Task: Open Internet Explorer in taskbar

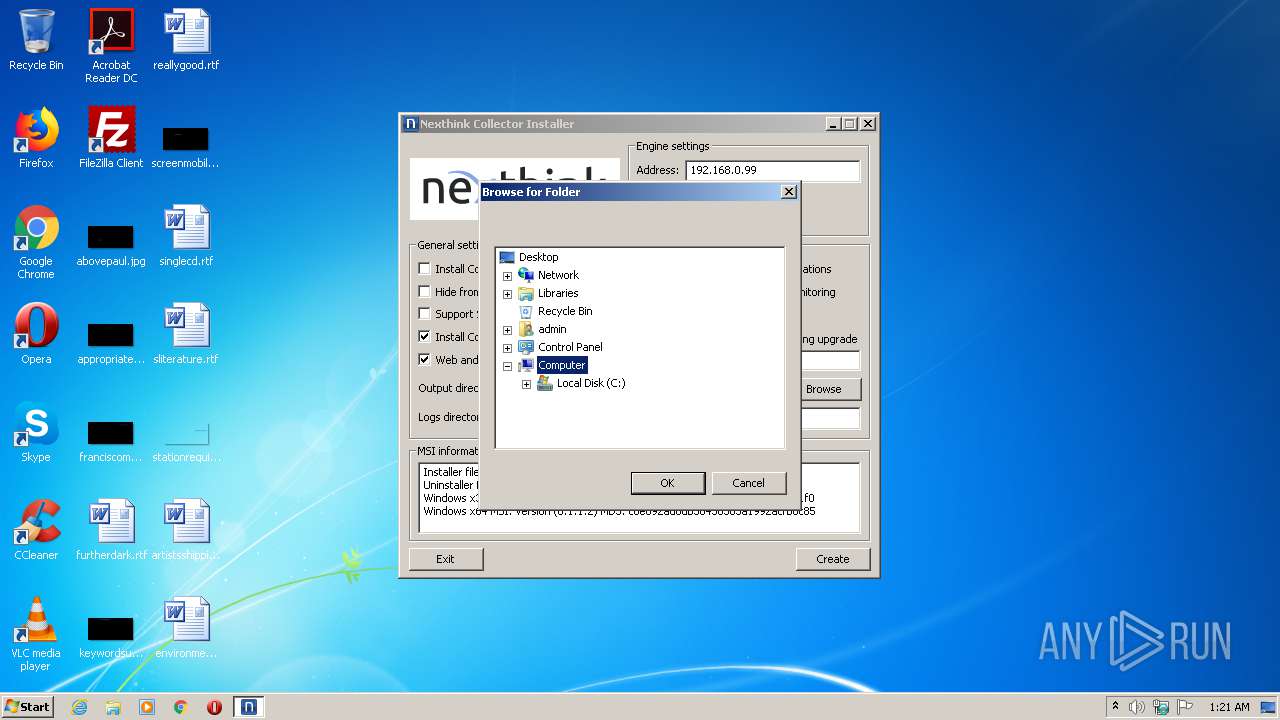Action: [79, 707]
